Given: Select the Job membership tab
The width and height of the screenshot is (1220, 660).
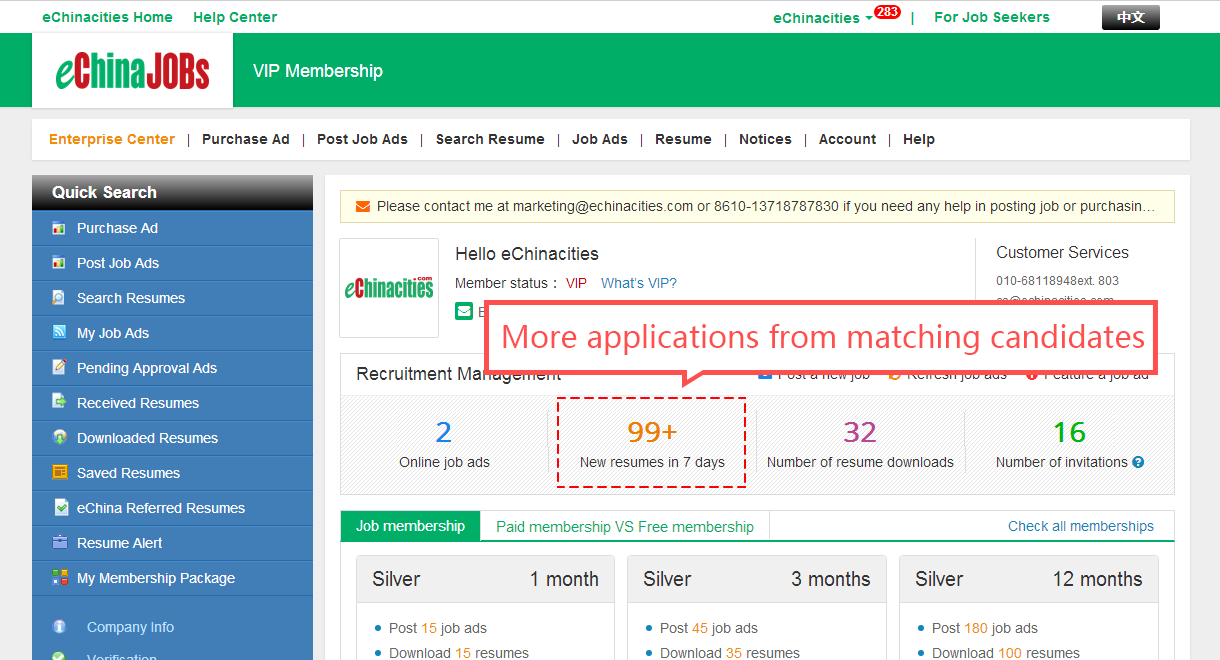Looking at the screenshot, I should point(410,526).
